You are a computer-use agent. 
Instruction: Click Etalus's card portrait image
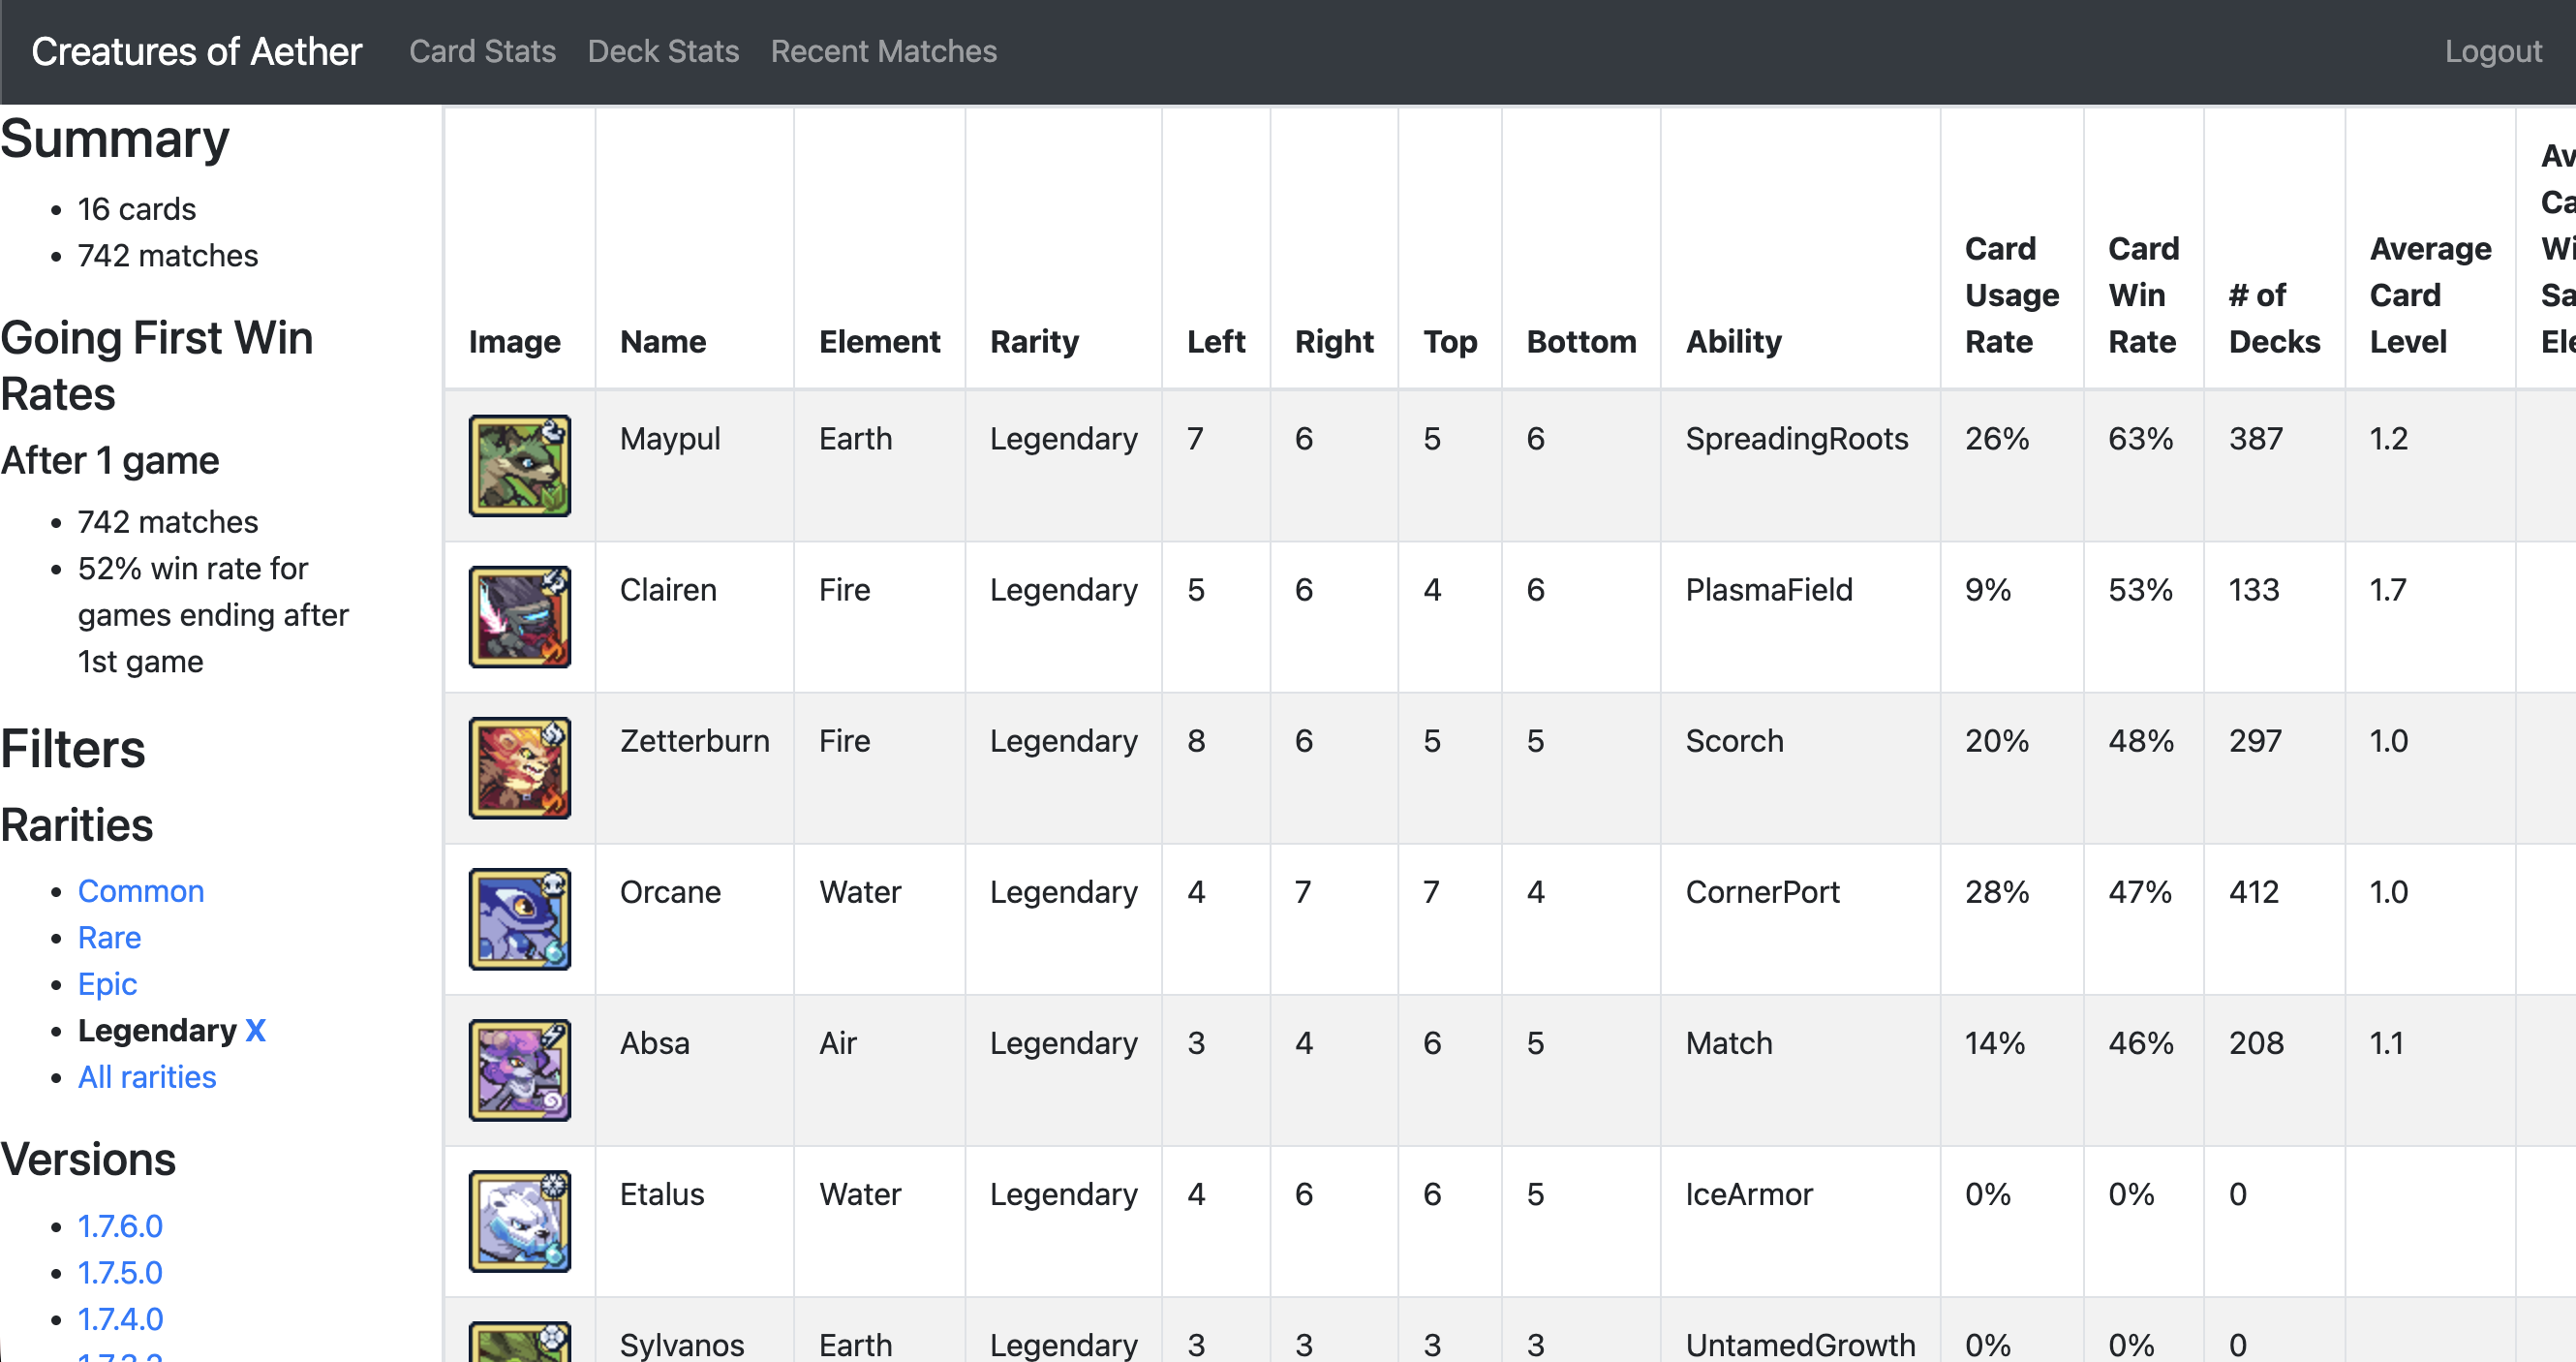click(519, 1221)
